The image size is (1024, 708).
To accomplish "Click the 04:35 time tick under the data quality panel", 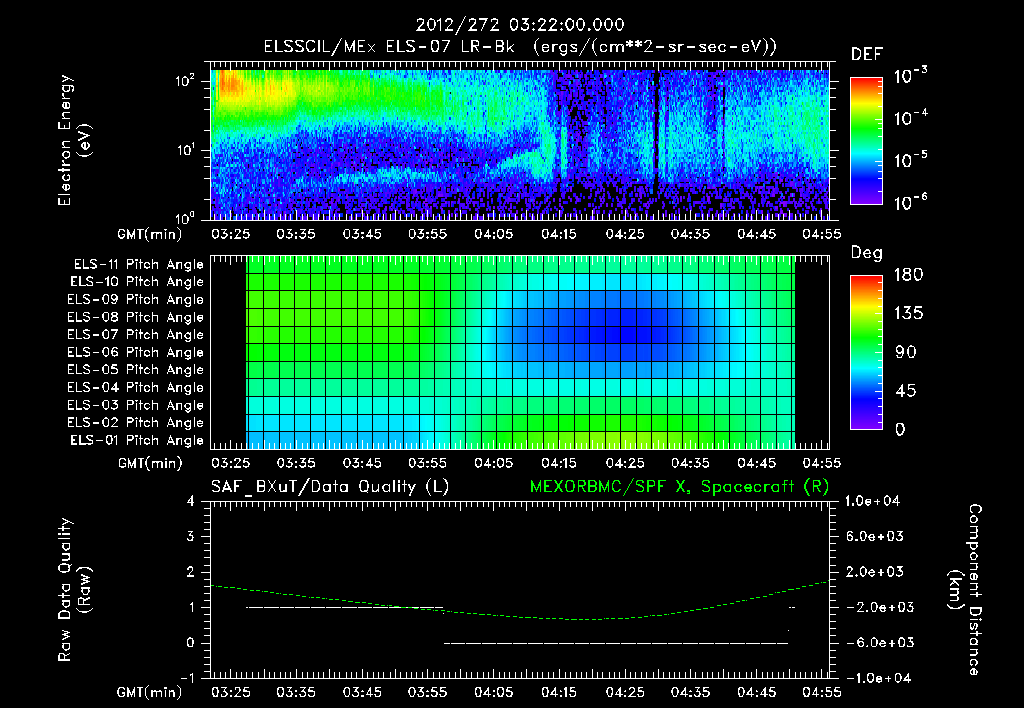I will coord(690,692).
